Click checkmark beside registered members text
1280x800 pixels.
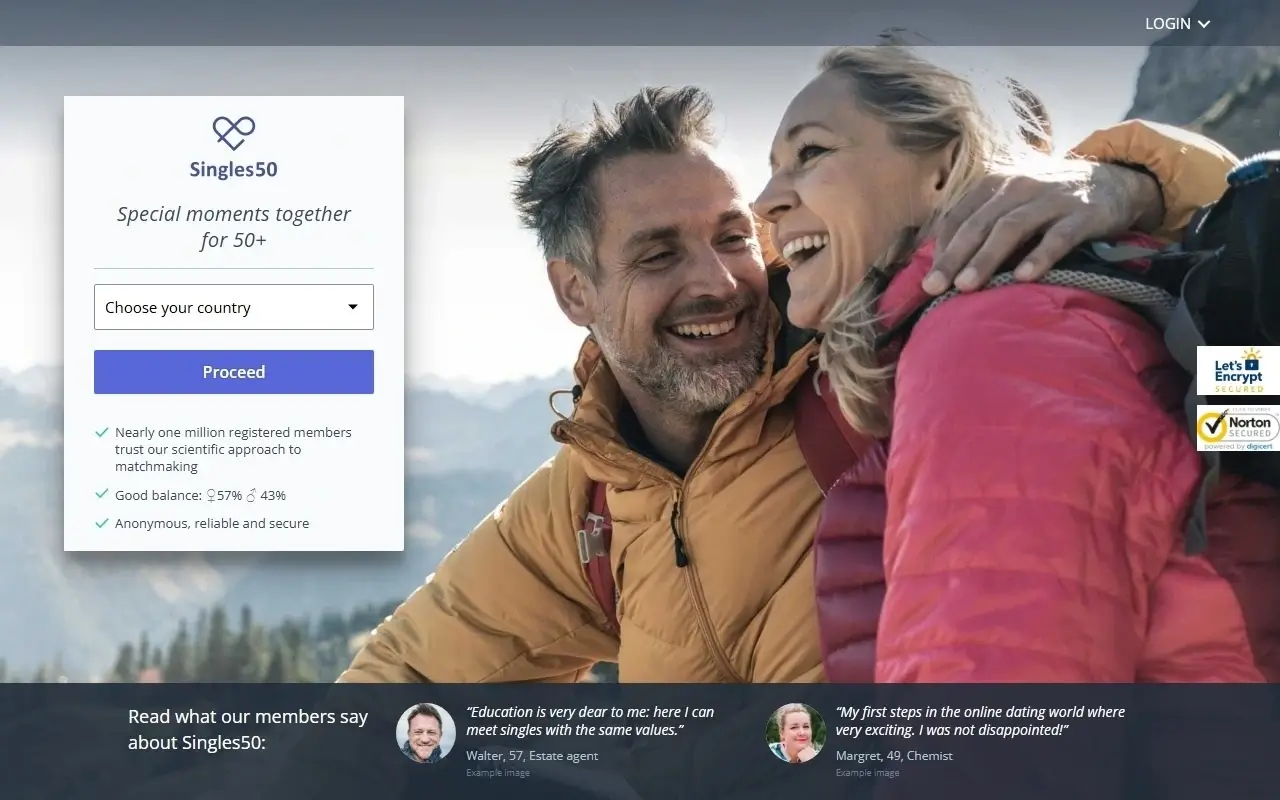point(101,432)
